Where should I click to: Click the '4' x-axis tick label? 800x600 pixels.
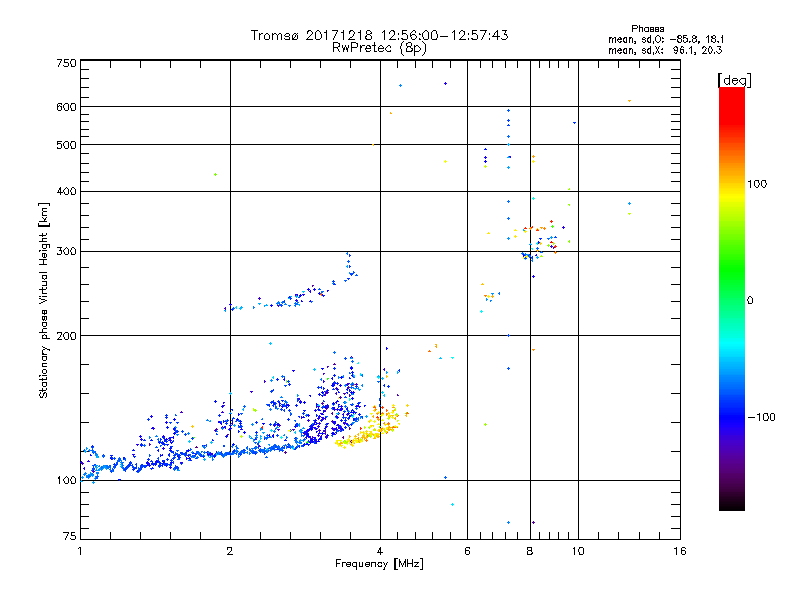click(380, 551)
